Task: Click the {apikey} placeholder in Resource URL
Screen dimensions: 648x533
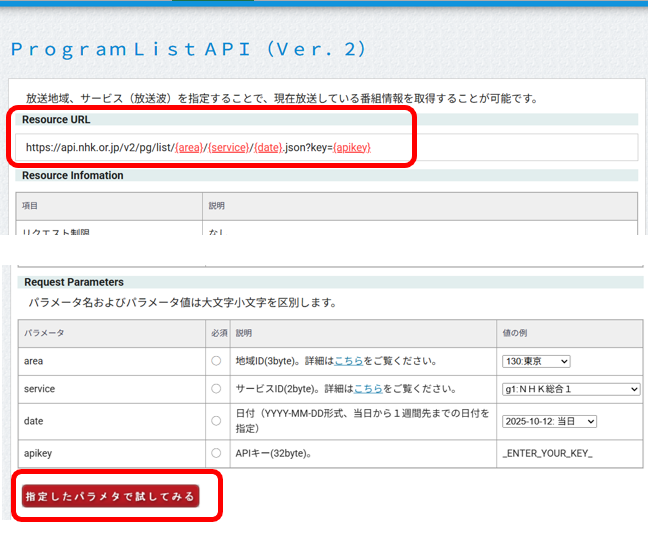Action: [350, 147]
